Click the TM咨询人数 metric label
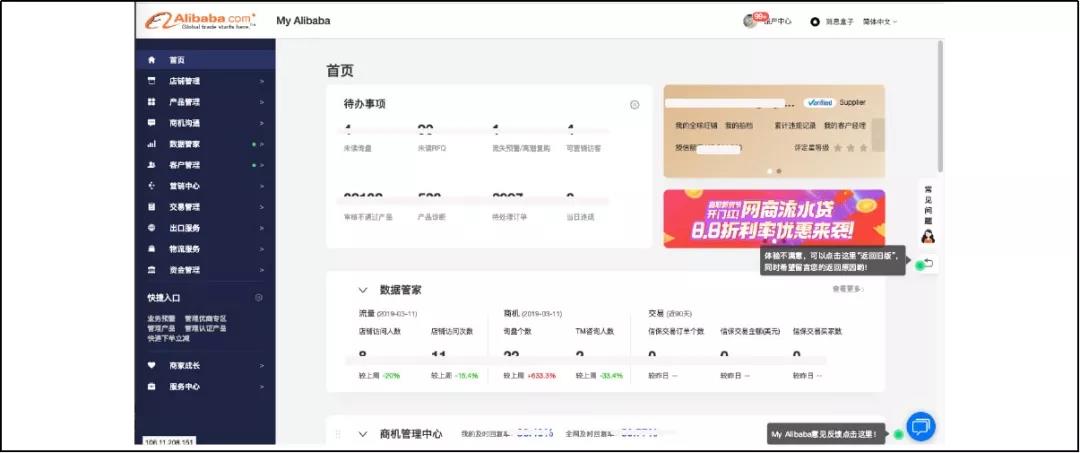Screen dimensions: 1080x453 (x=595, y=331)
